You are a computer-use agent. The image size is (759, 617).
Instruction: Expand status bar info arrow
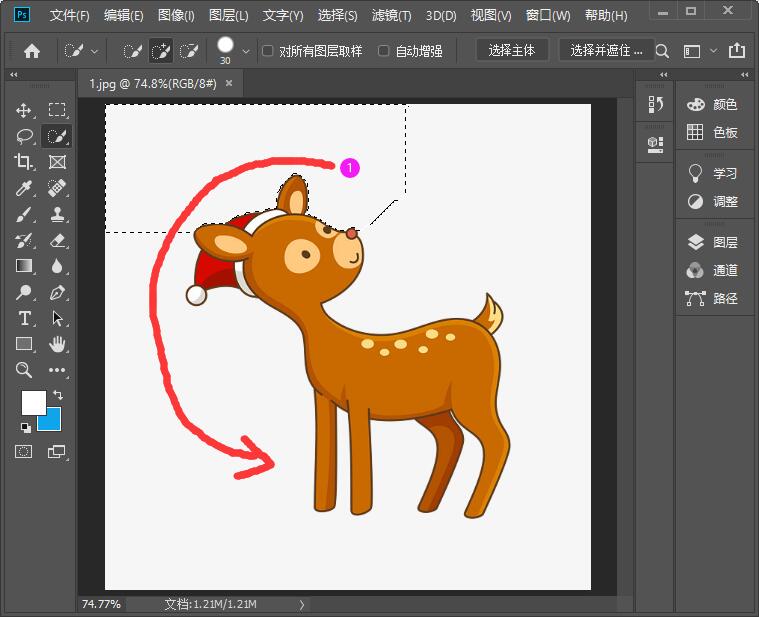303,604
